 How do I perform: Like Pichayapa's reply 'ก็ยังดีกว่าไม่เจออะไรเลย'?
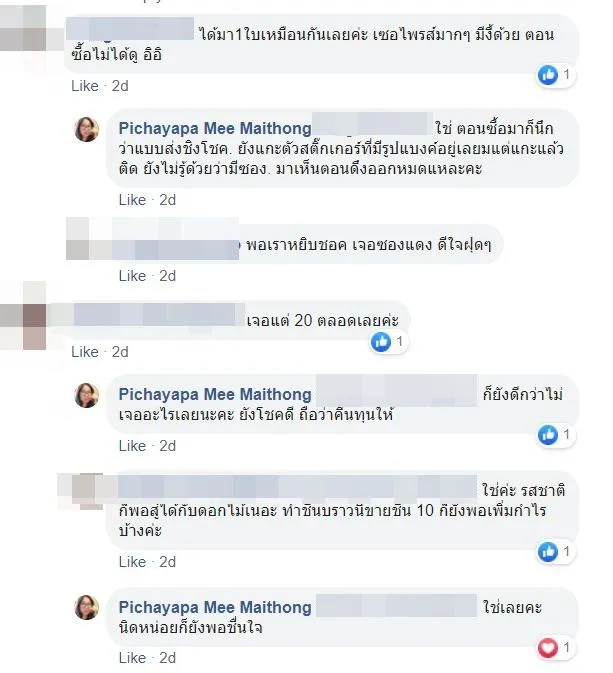[x=133, y=446]
